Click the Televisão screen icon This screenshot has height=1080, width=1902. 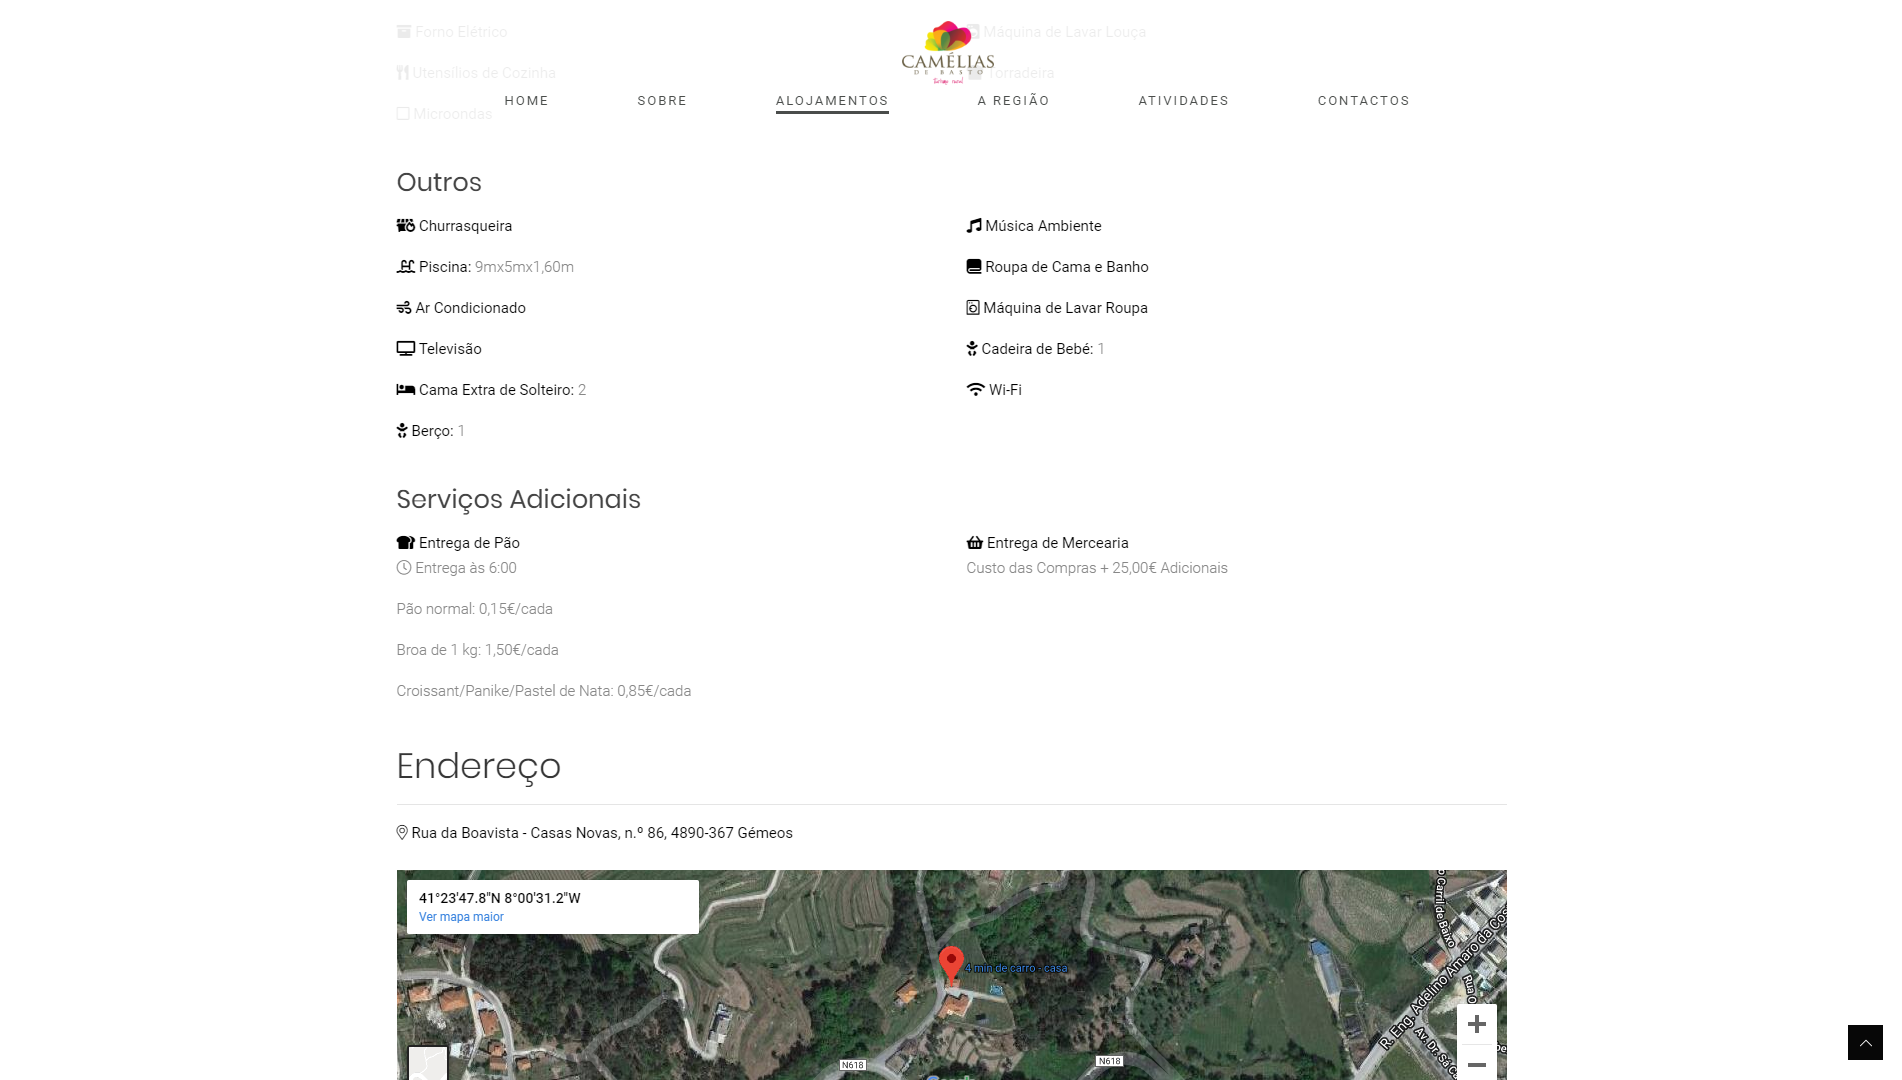click(405, 349)
